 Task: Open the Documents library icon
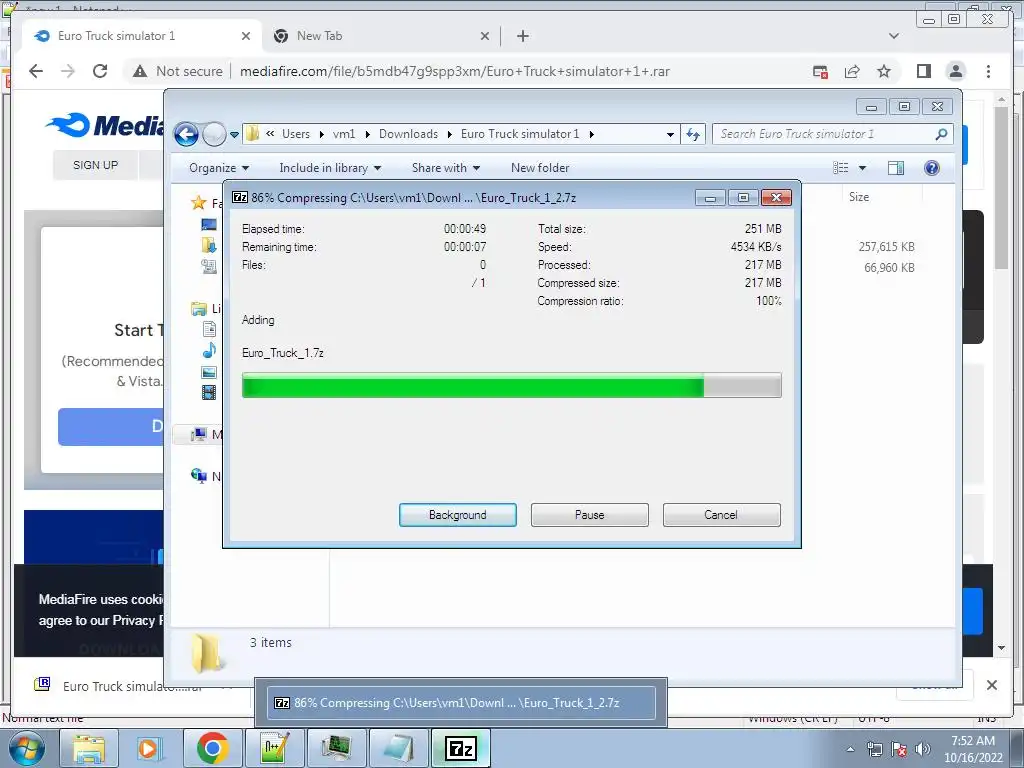click(209, 329)
